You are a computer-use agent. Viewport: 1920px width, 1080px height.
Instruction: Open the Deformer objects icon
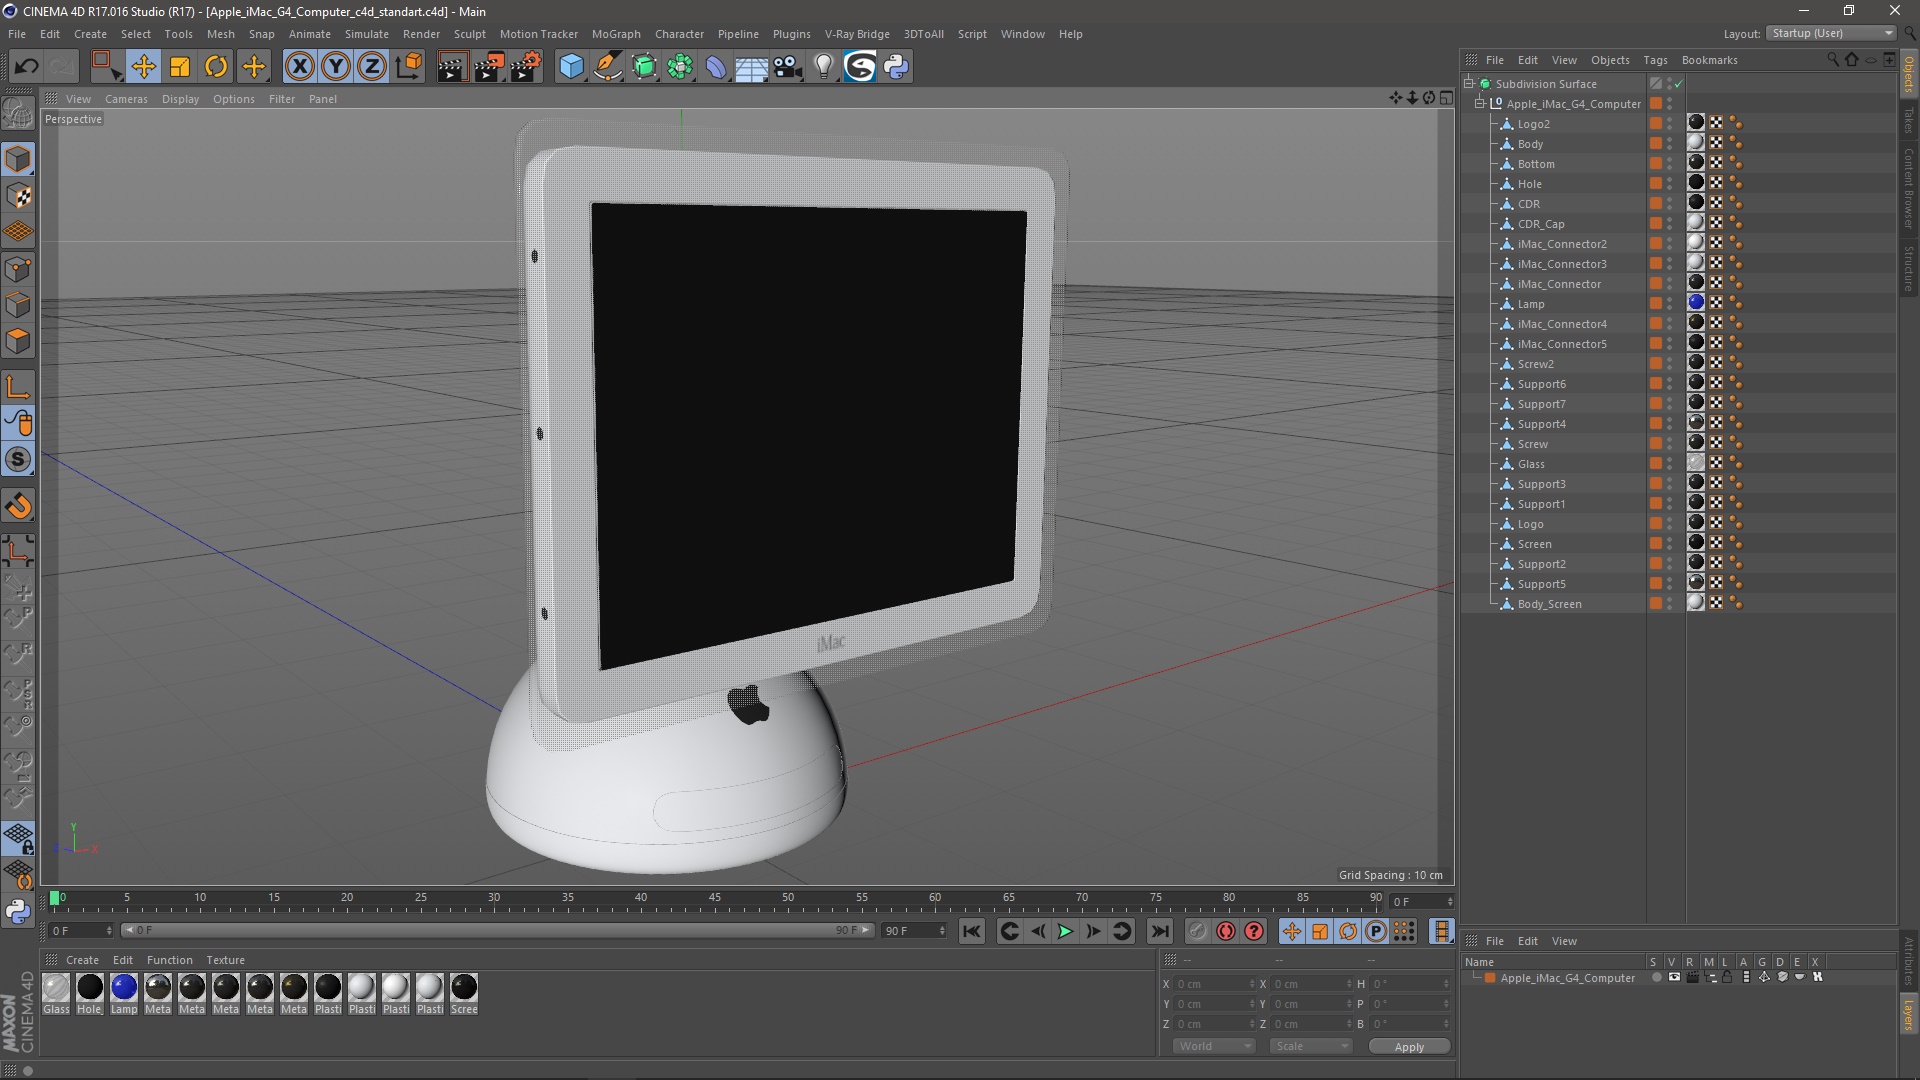pyautogui.click(x=716, y=67)
